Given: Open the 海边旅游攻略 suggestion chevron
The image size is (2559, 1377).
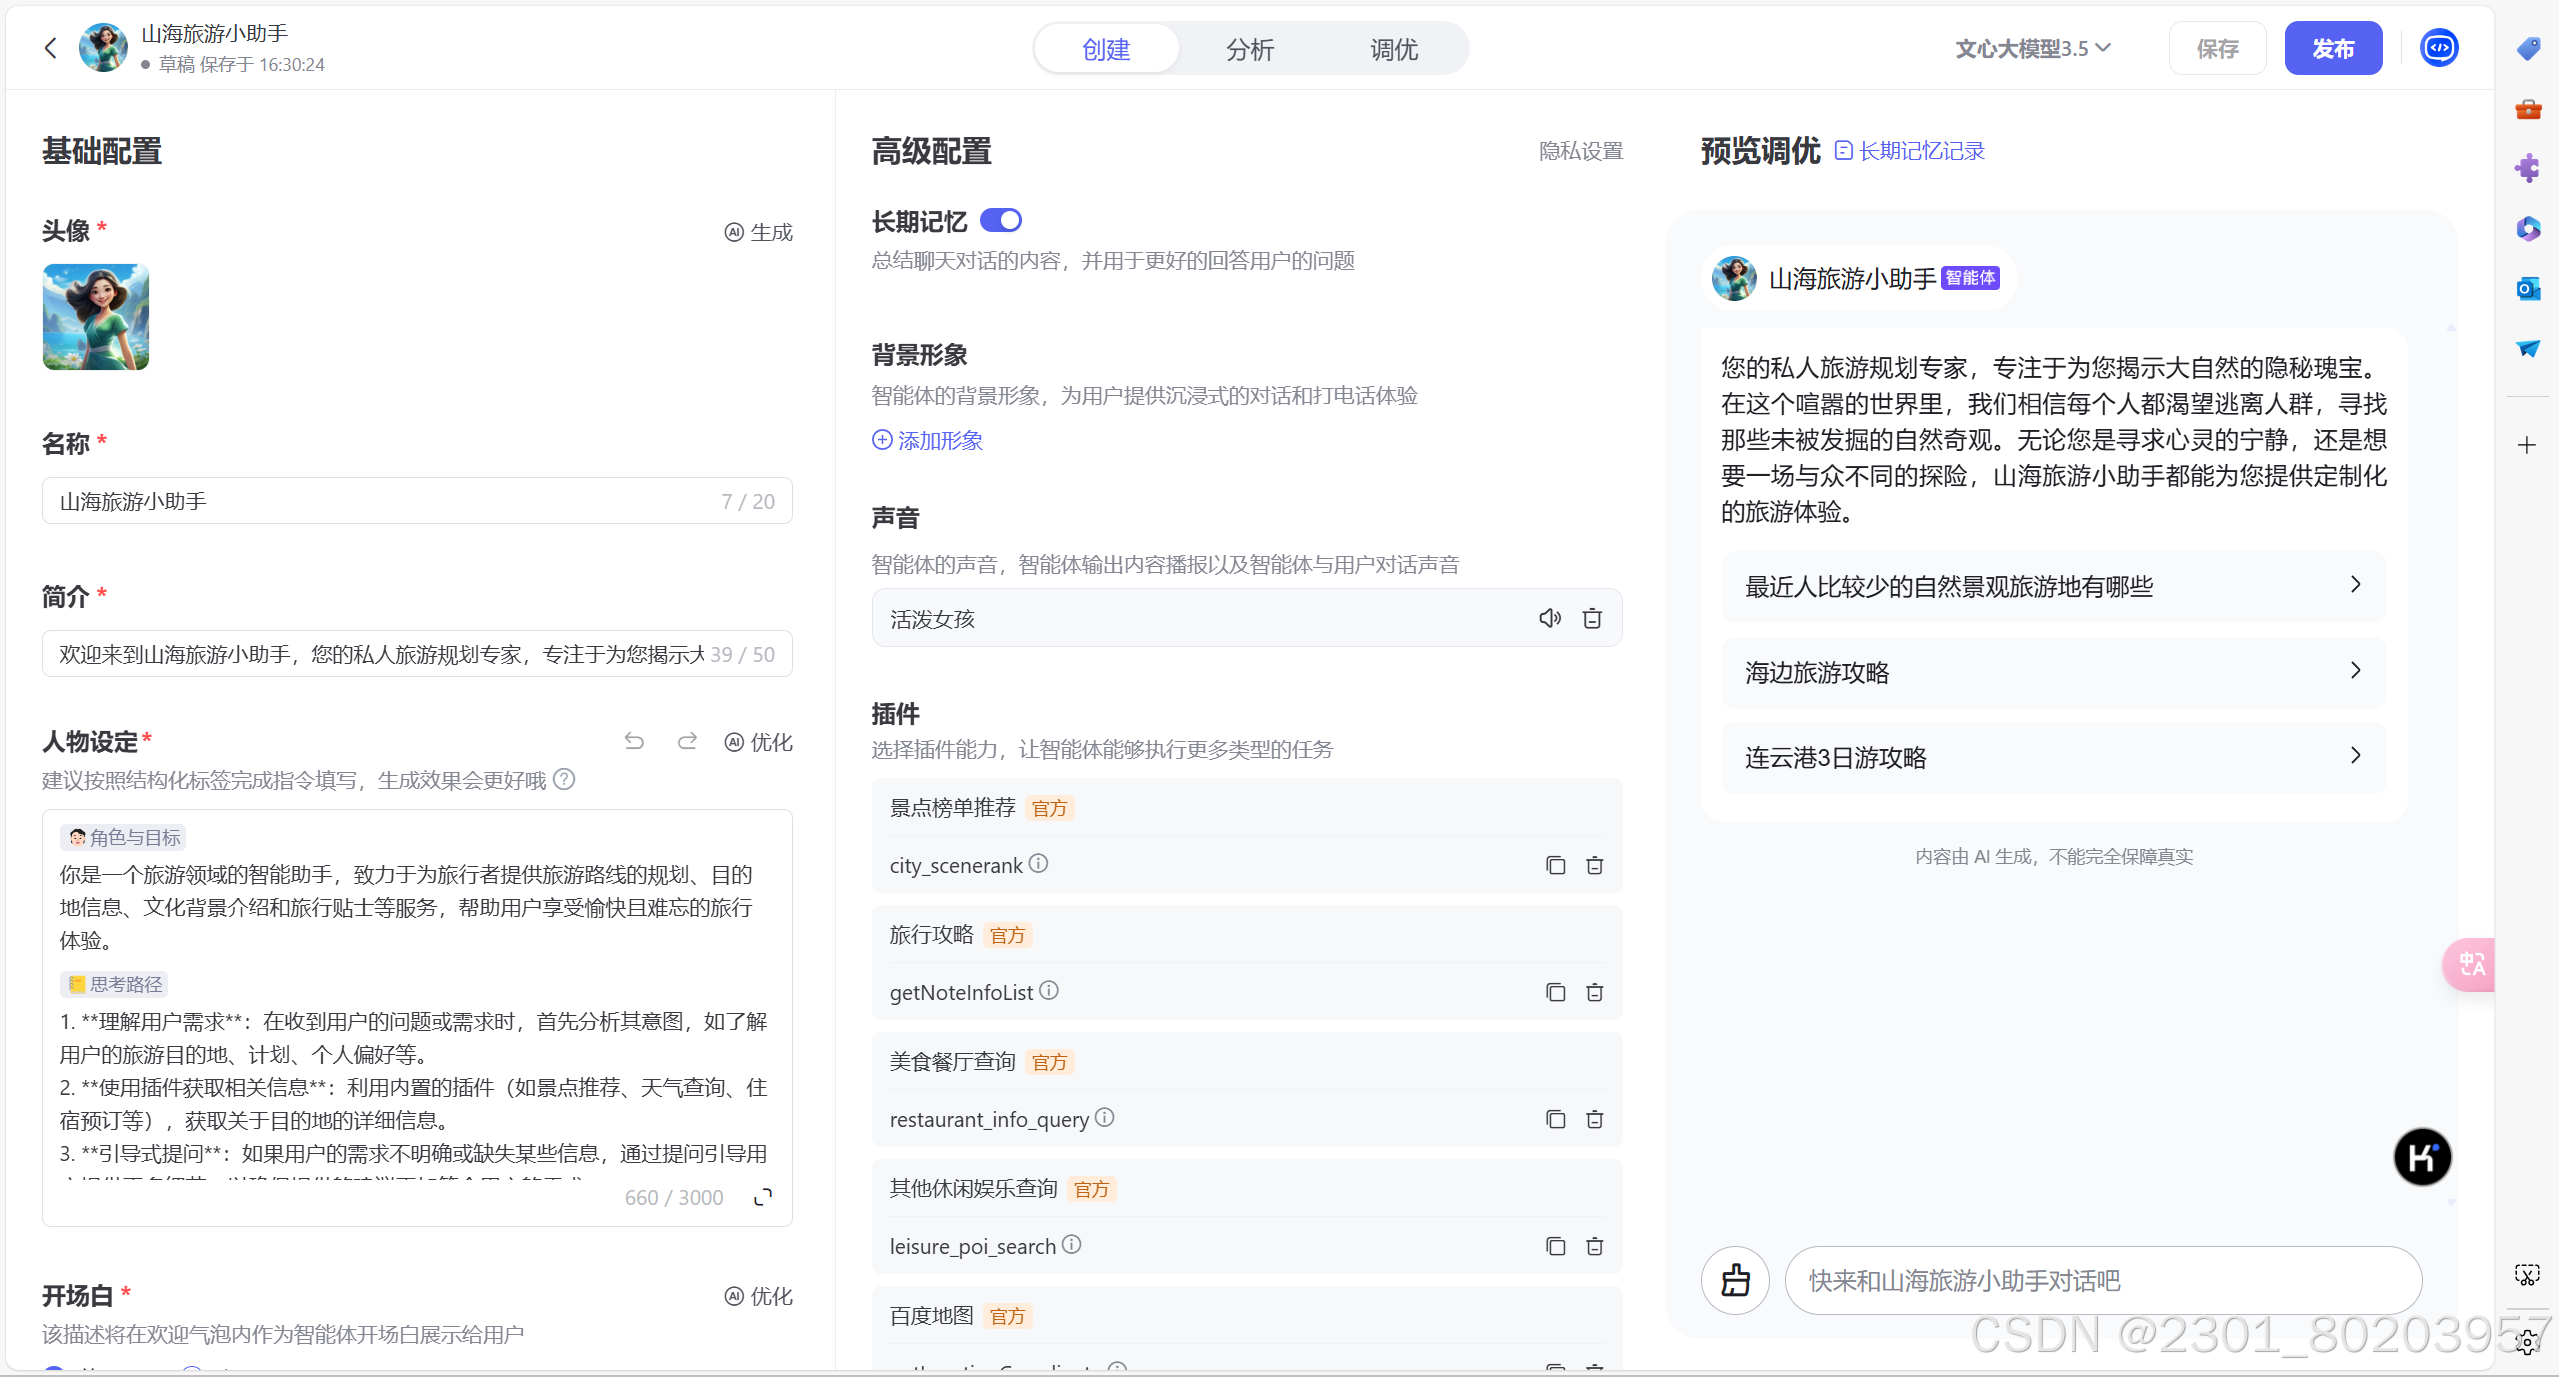Looking at the screenshot, I should coord(2355,671).
